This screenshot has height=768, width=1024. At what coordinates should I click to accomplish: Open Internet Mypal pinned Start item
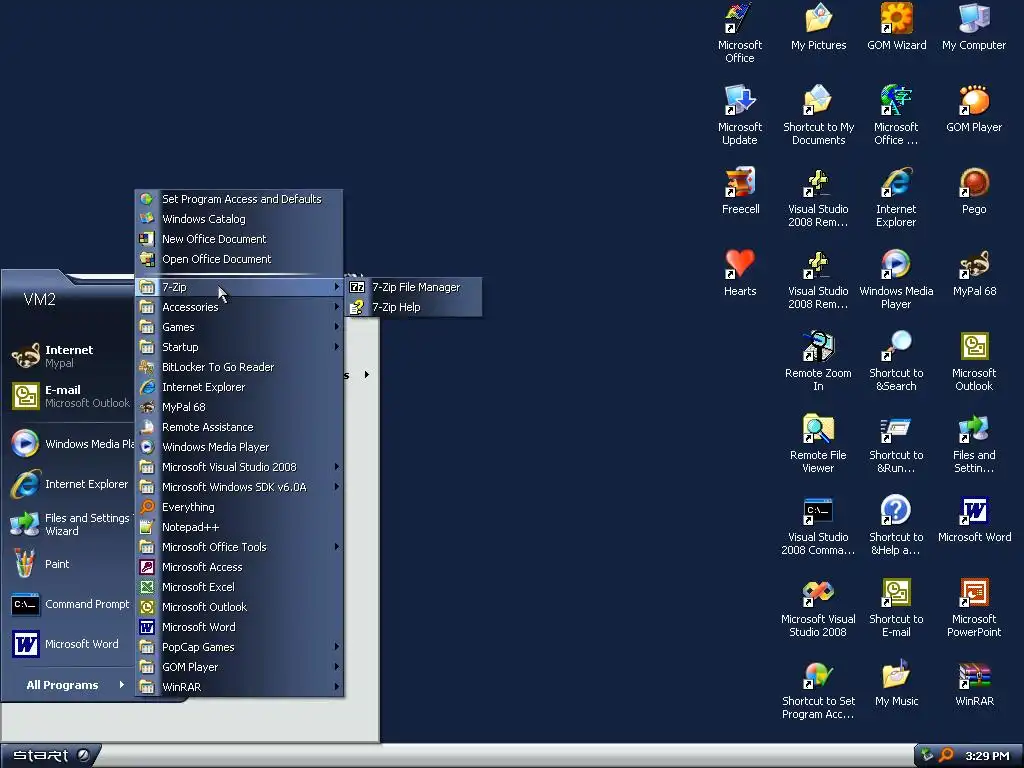click(71, 357)
